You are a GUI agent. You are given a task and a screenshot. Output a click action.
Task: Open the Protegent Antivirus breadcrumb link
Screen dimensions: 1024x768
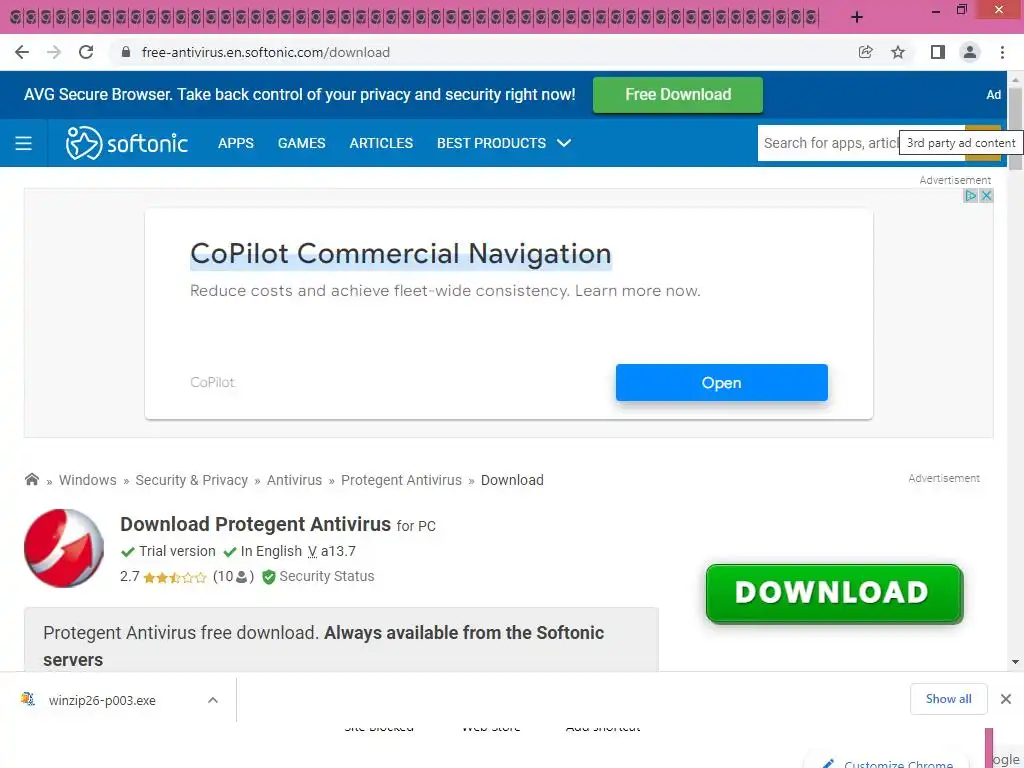tap(401, 480)
